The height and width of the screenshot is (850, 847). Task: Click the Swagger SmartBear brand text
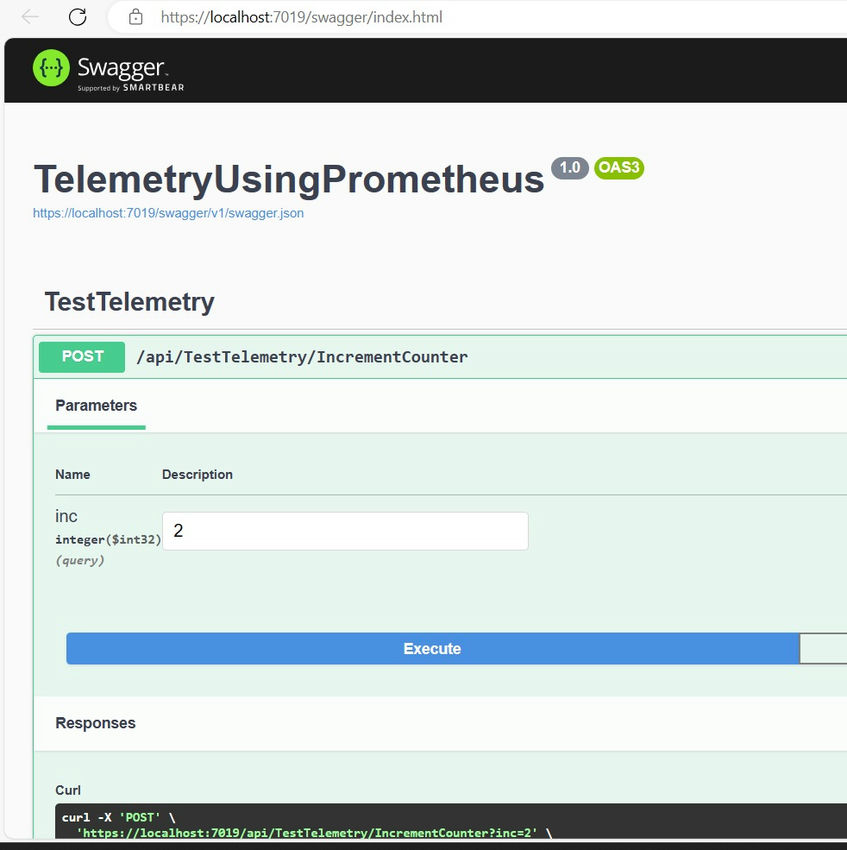[x=131, y=74]
